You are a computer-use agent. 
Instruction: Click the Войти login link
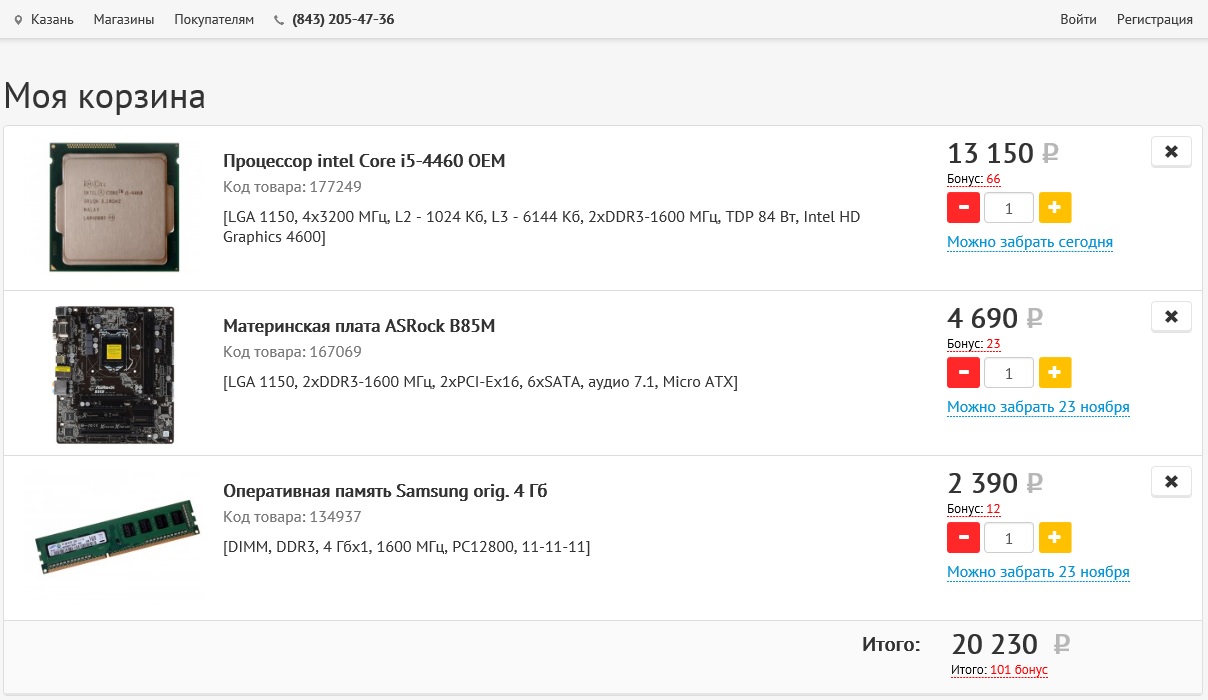click(x=1078, y=19)
